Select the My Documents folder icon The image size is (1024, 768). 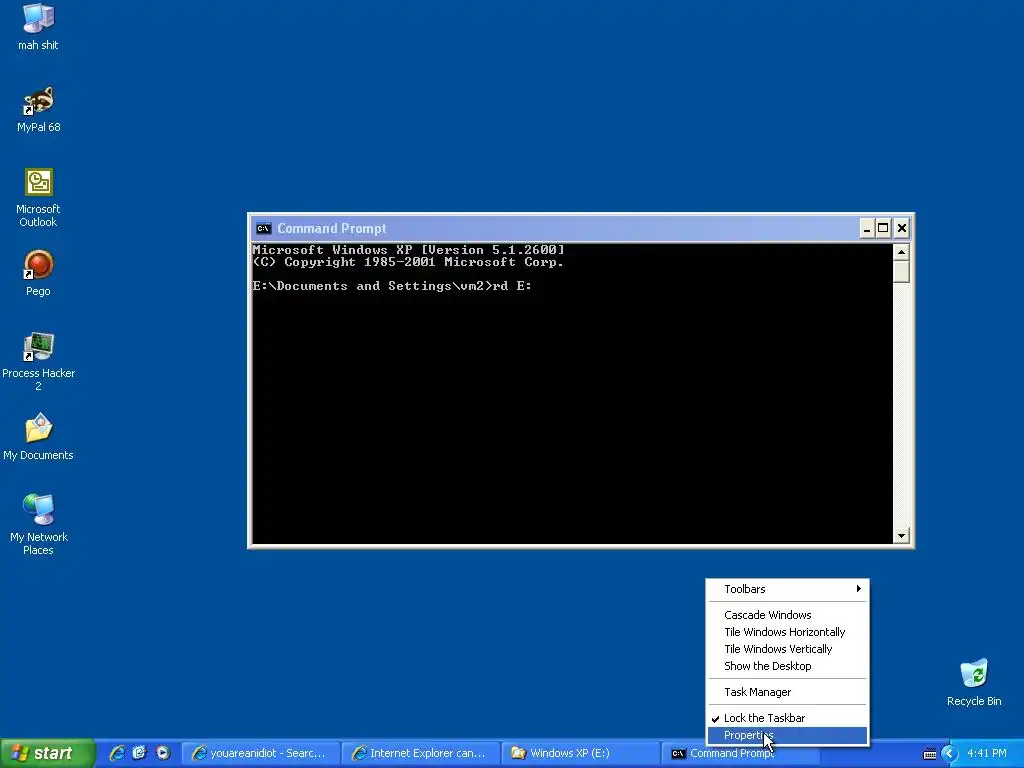38,437
